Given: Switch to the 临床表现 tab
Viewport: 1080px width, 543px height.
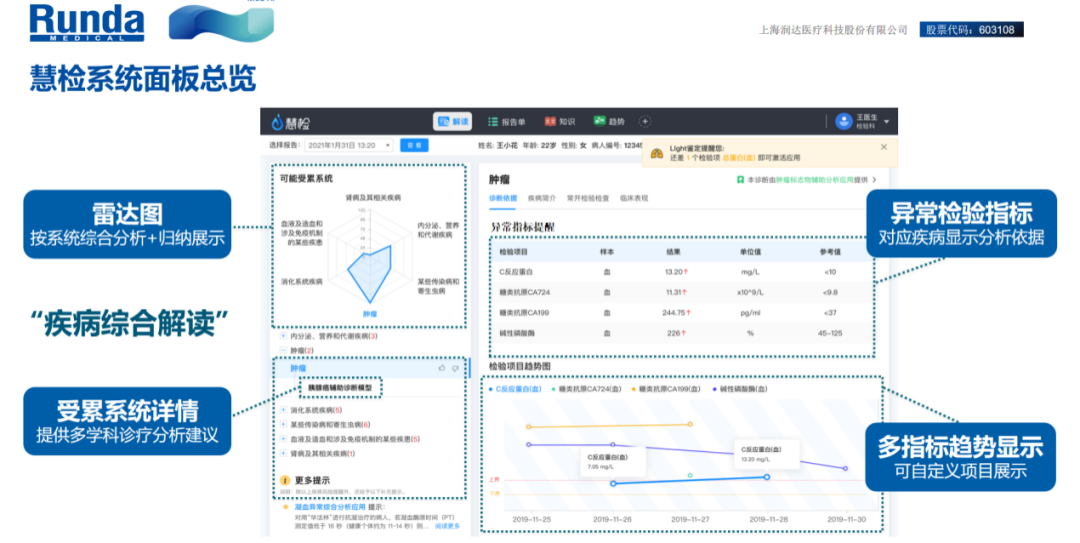Looking at the screenshot, I should [634, 198].
